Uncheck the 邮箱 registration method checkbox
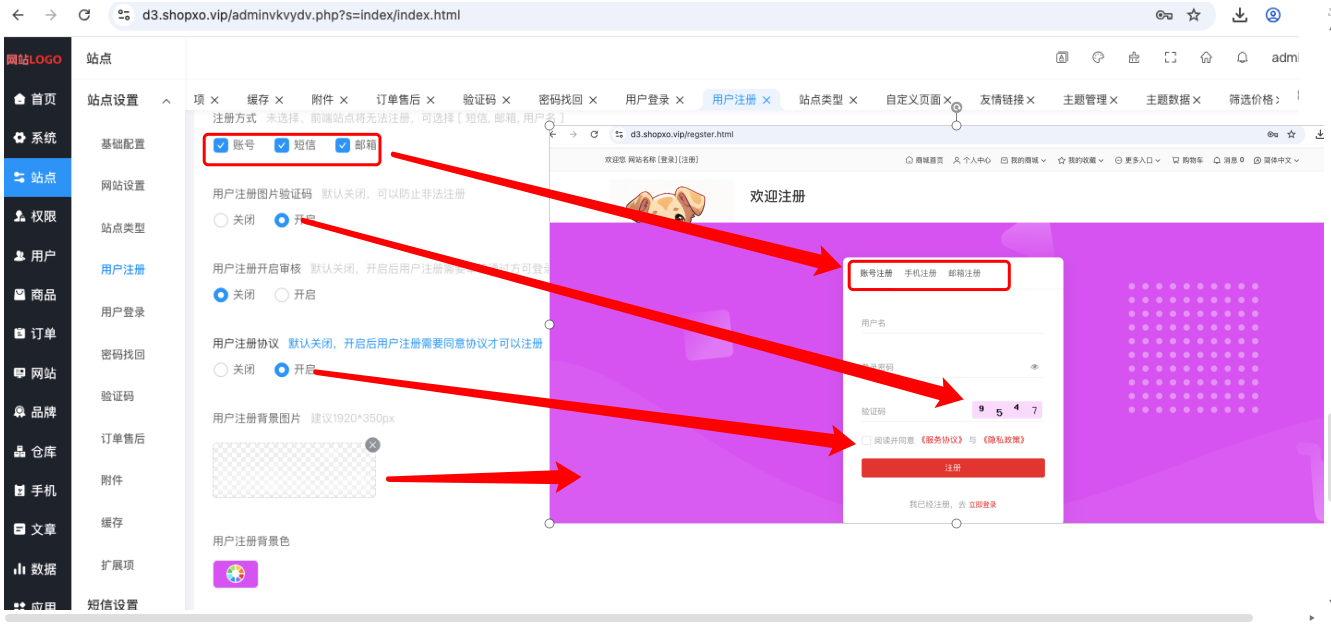The image size is (1331, 625). point(343,145)
